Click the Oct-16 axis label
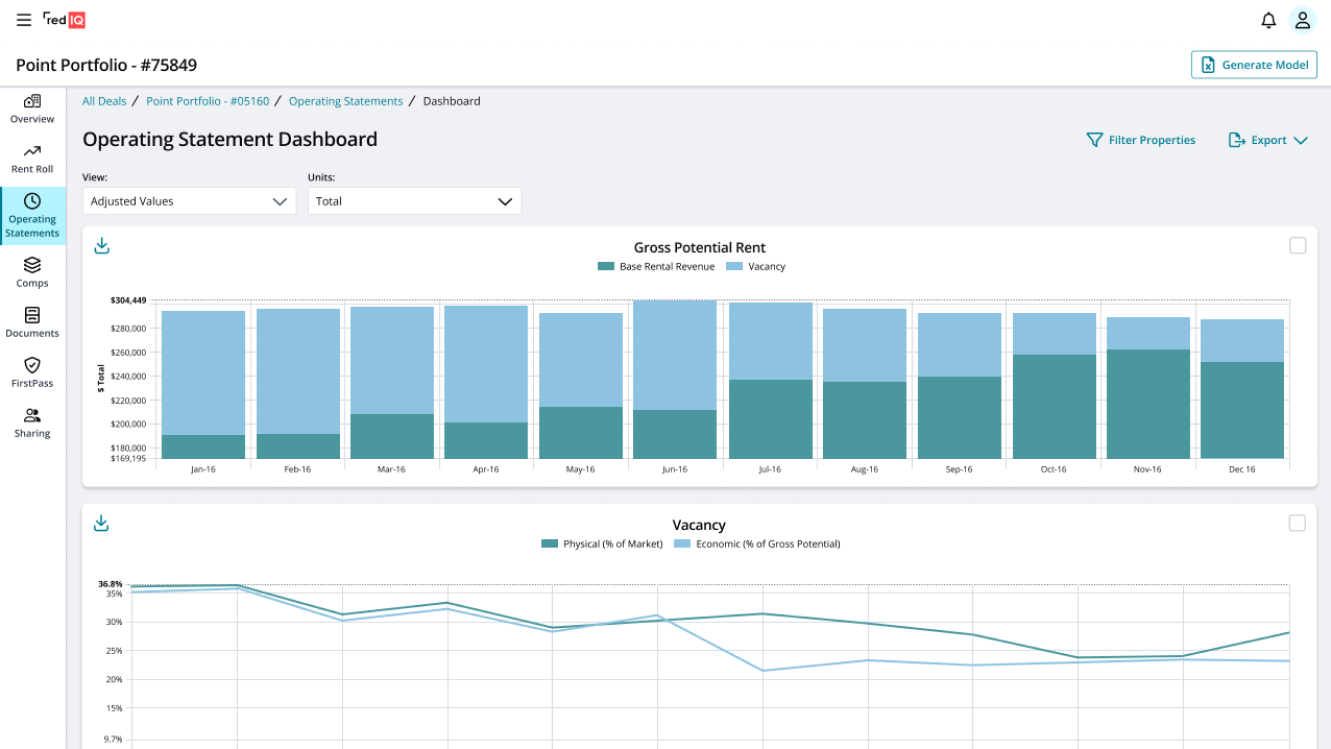The width and height of the screenshot is (1331, 749). (x=1054, y=469)
